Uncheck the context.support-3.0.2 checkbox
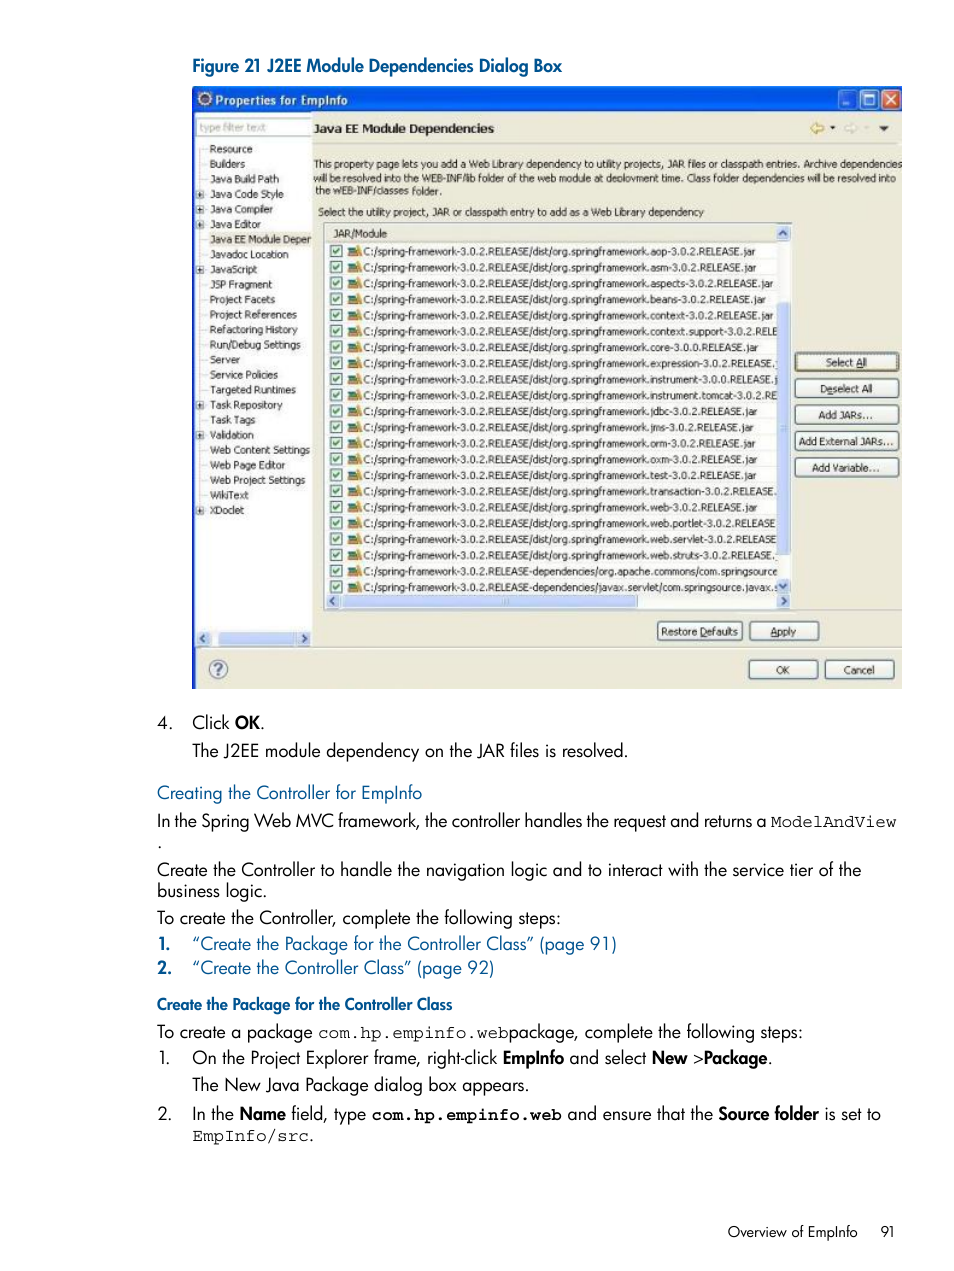 pos(336,332)
